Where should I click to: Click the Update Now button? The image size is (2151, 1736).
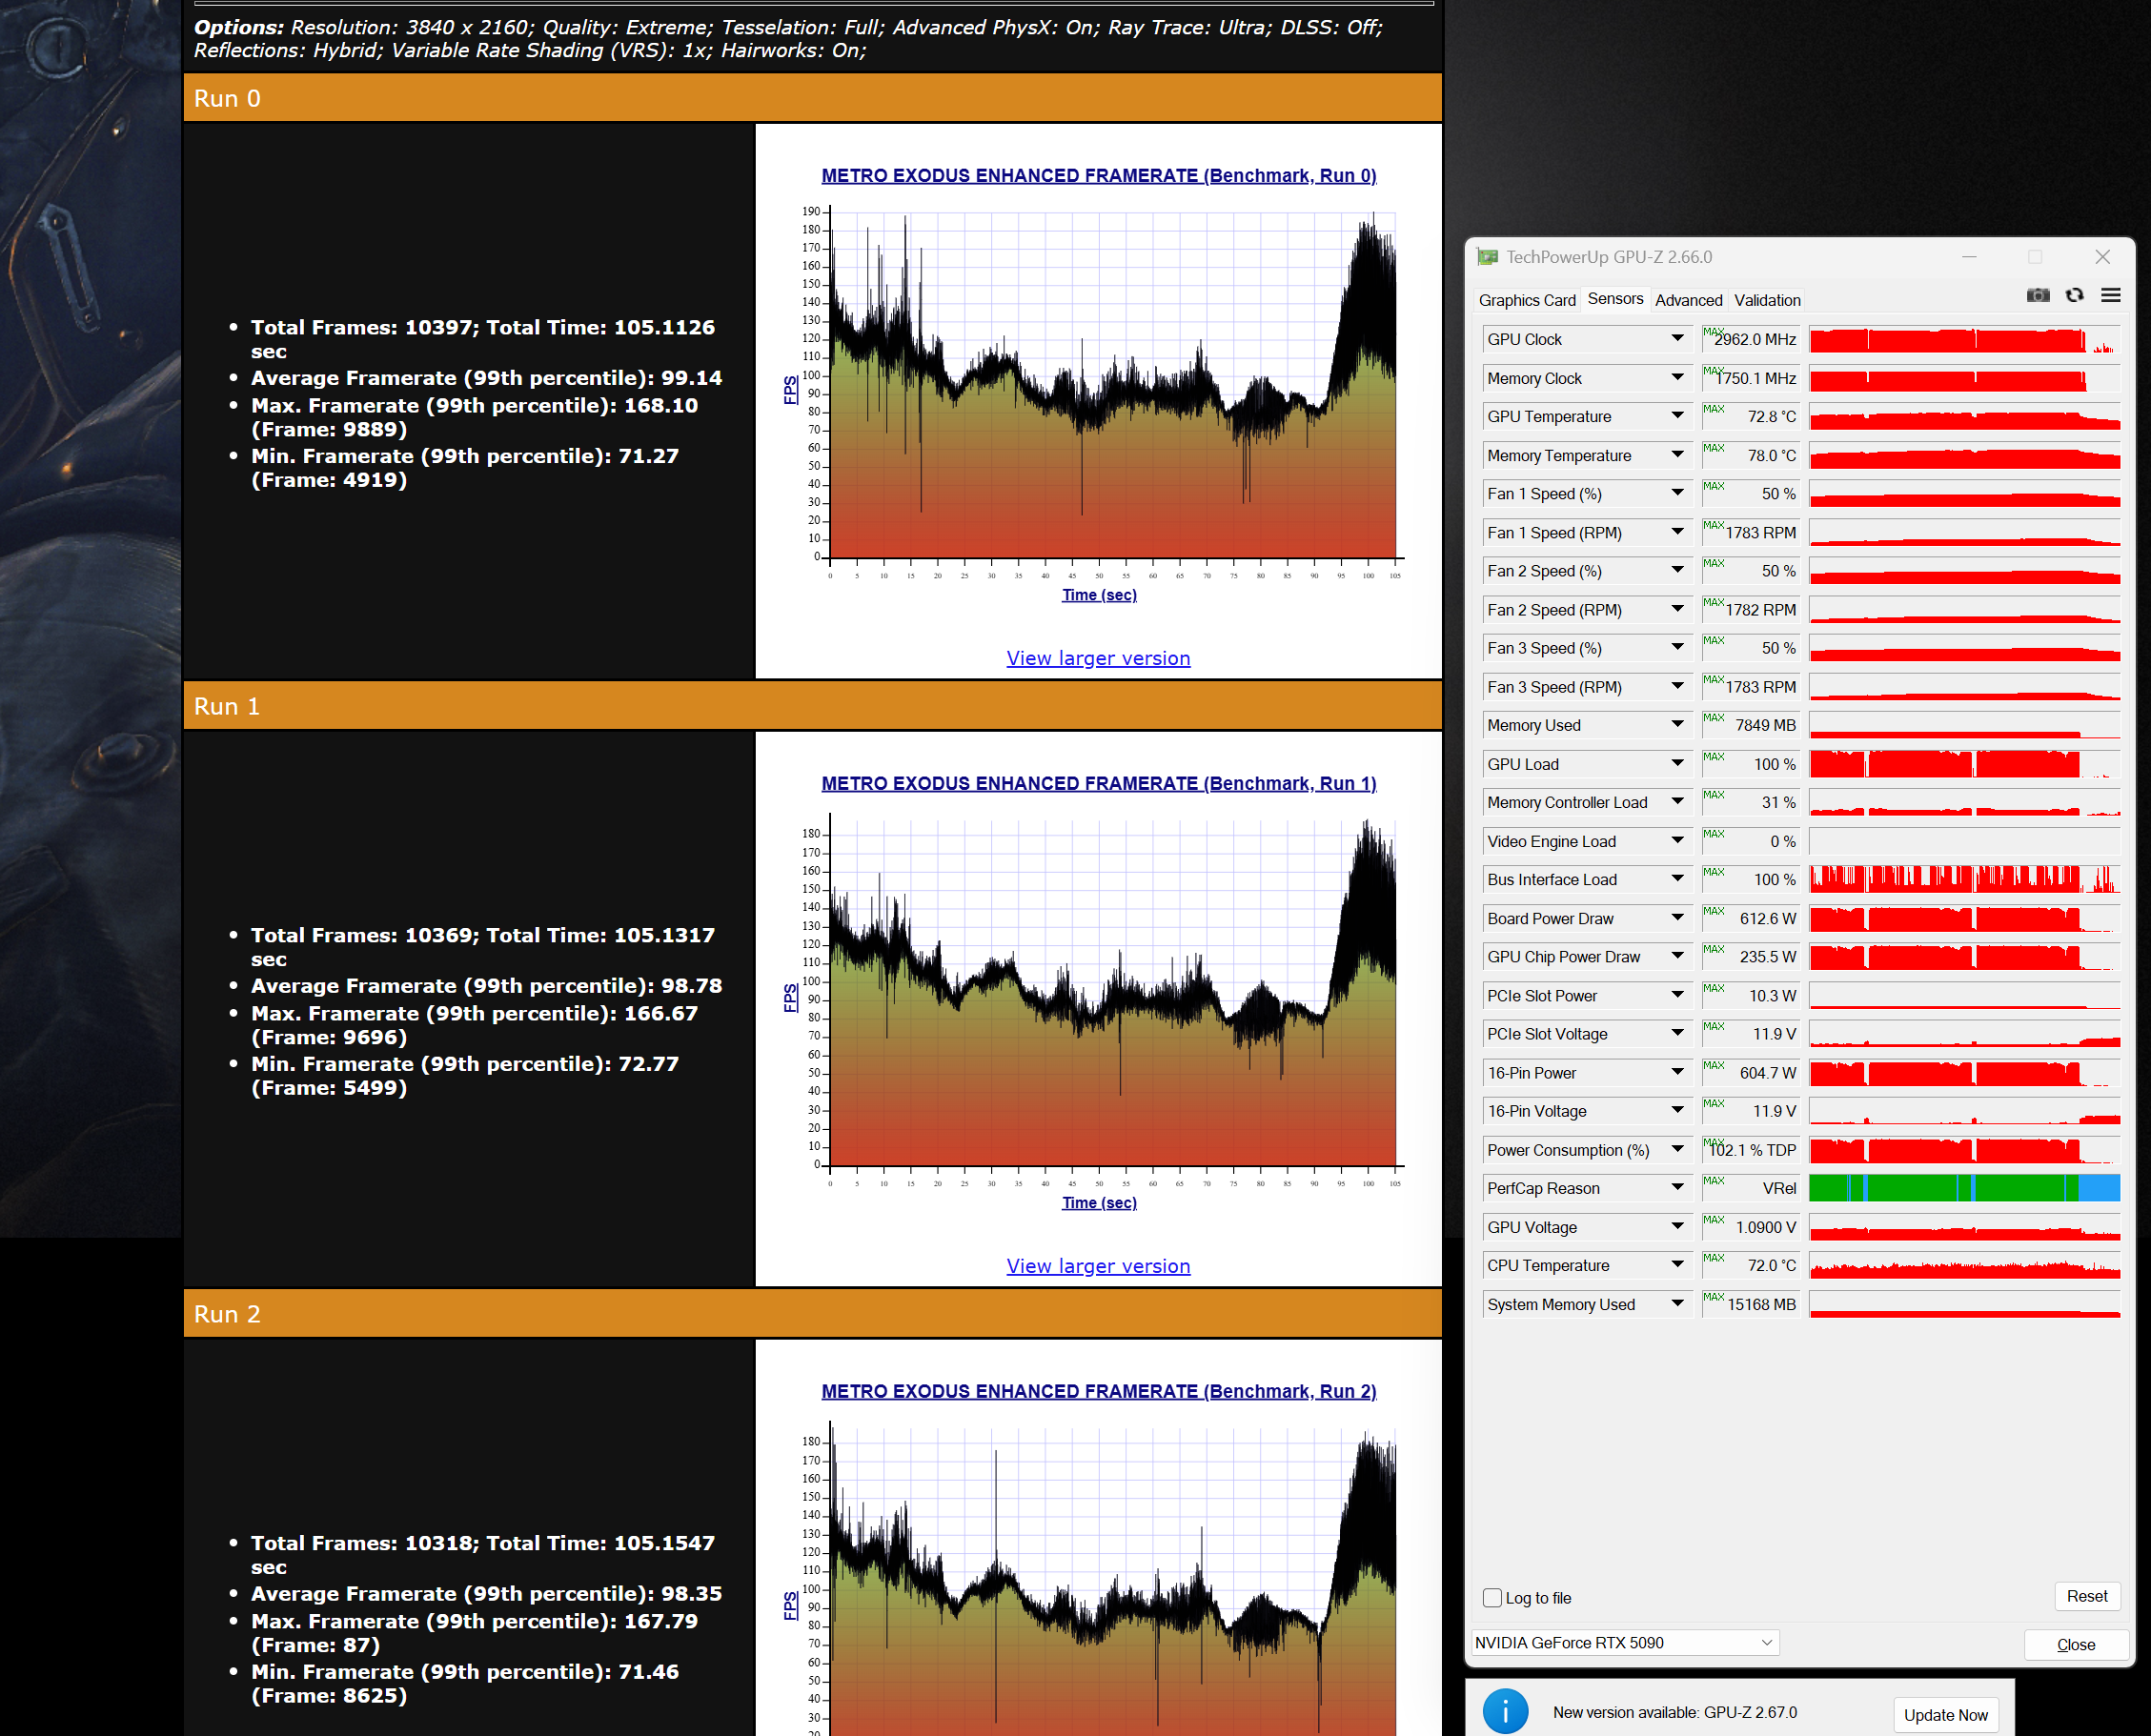pyautogui.click(x=1944, y=1714)
